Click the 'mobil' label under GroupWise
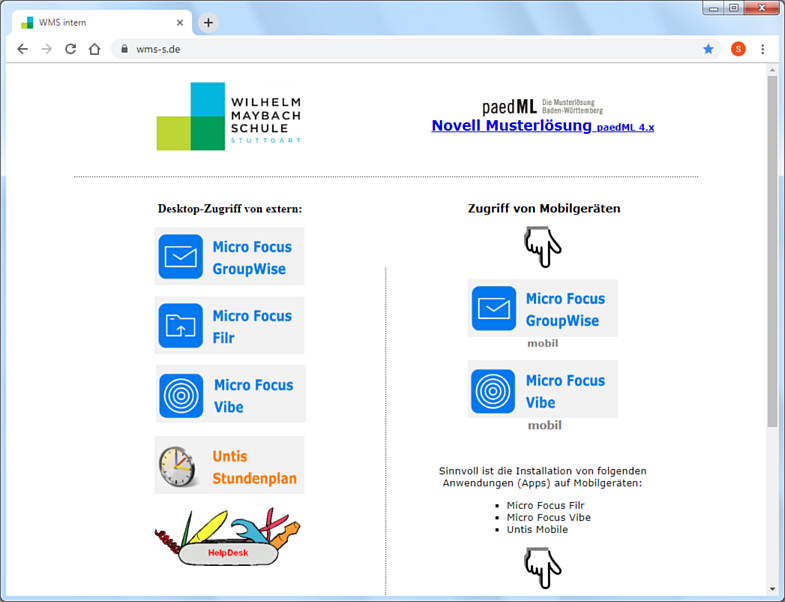 (x=543, y=343)
